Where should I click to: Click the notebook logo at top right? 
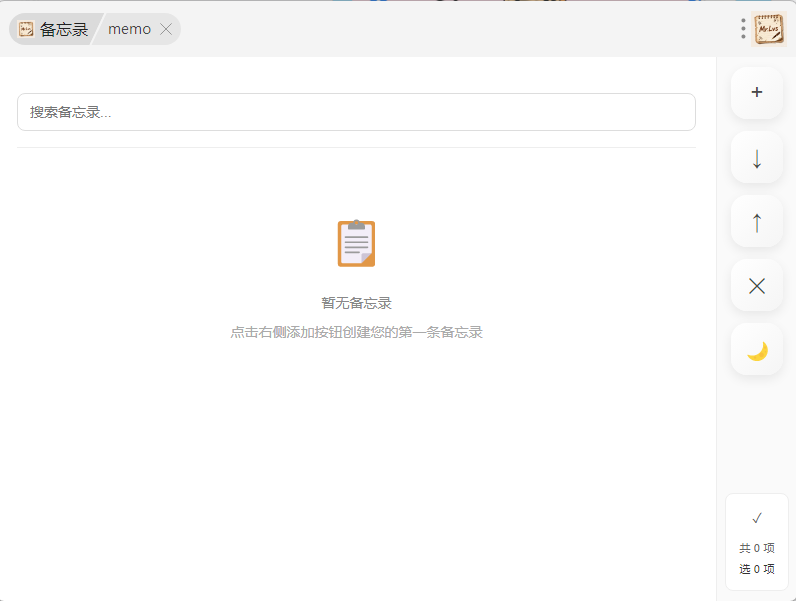(x=769, y=29)
